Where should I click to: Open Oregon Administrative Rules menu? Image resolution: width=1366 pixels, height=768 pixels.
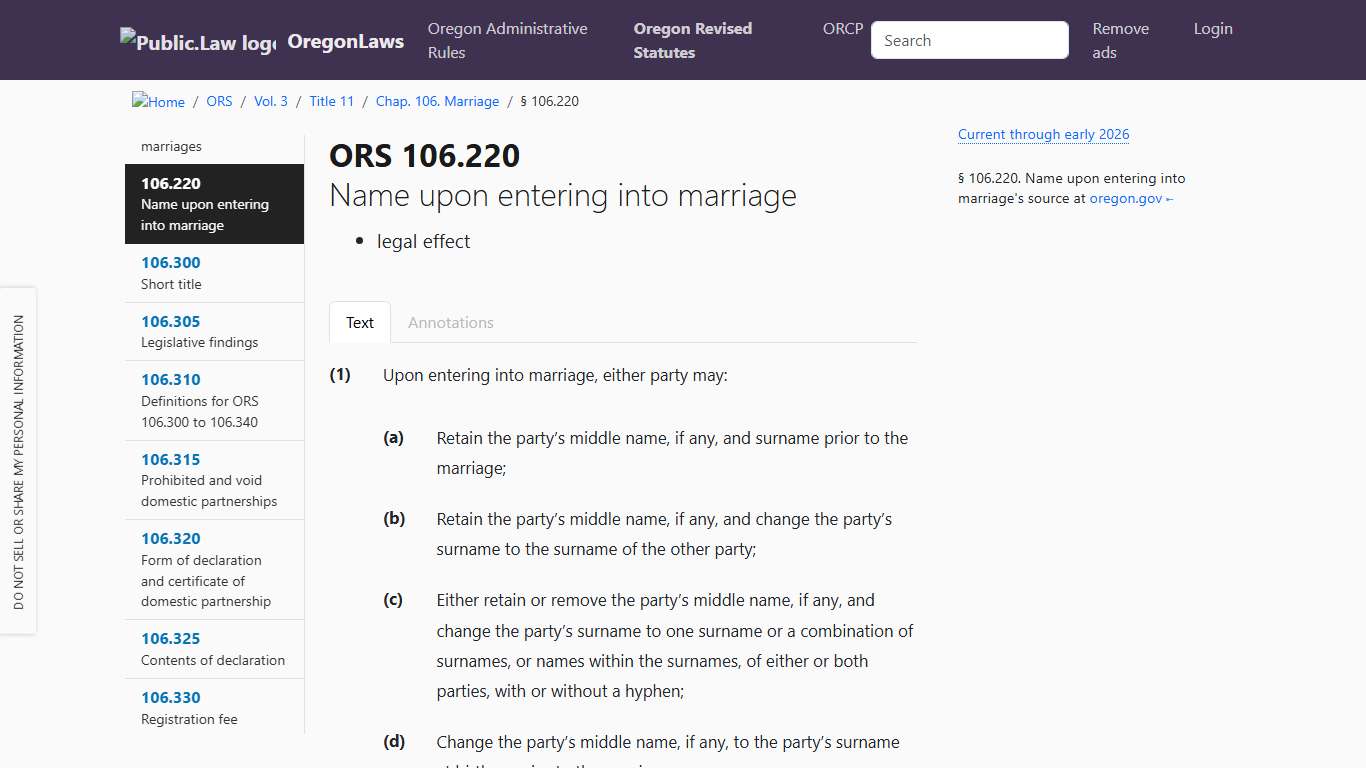coord(508,40)
